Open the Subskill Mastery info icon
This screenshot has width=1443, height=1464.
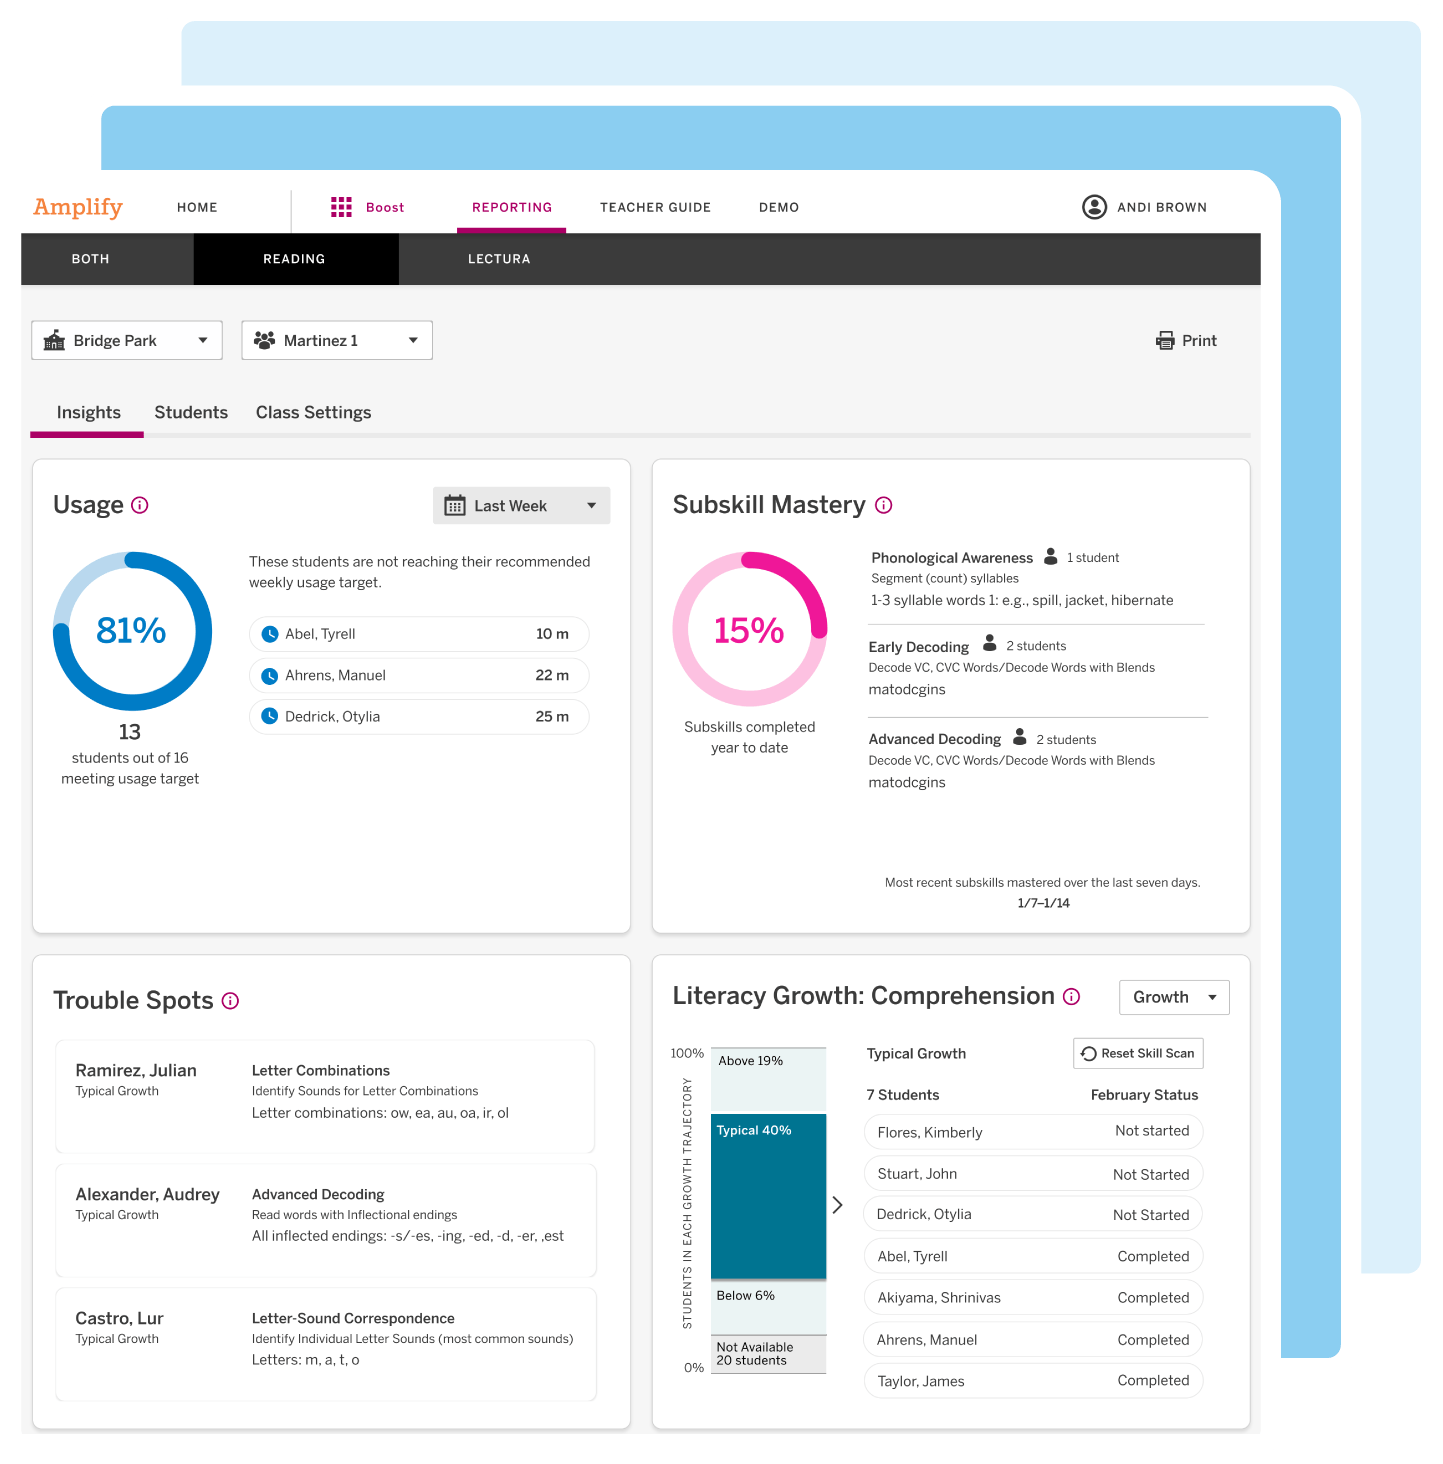[x=883, y=505]
